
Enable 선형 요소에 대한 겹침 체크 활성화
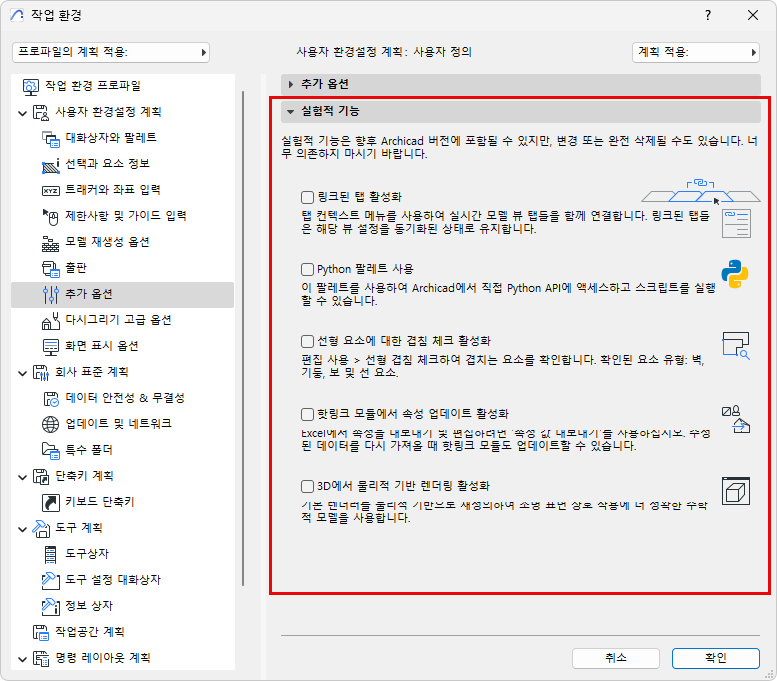tap(307, 341)
